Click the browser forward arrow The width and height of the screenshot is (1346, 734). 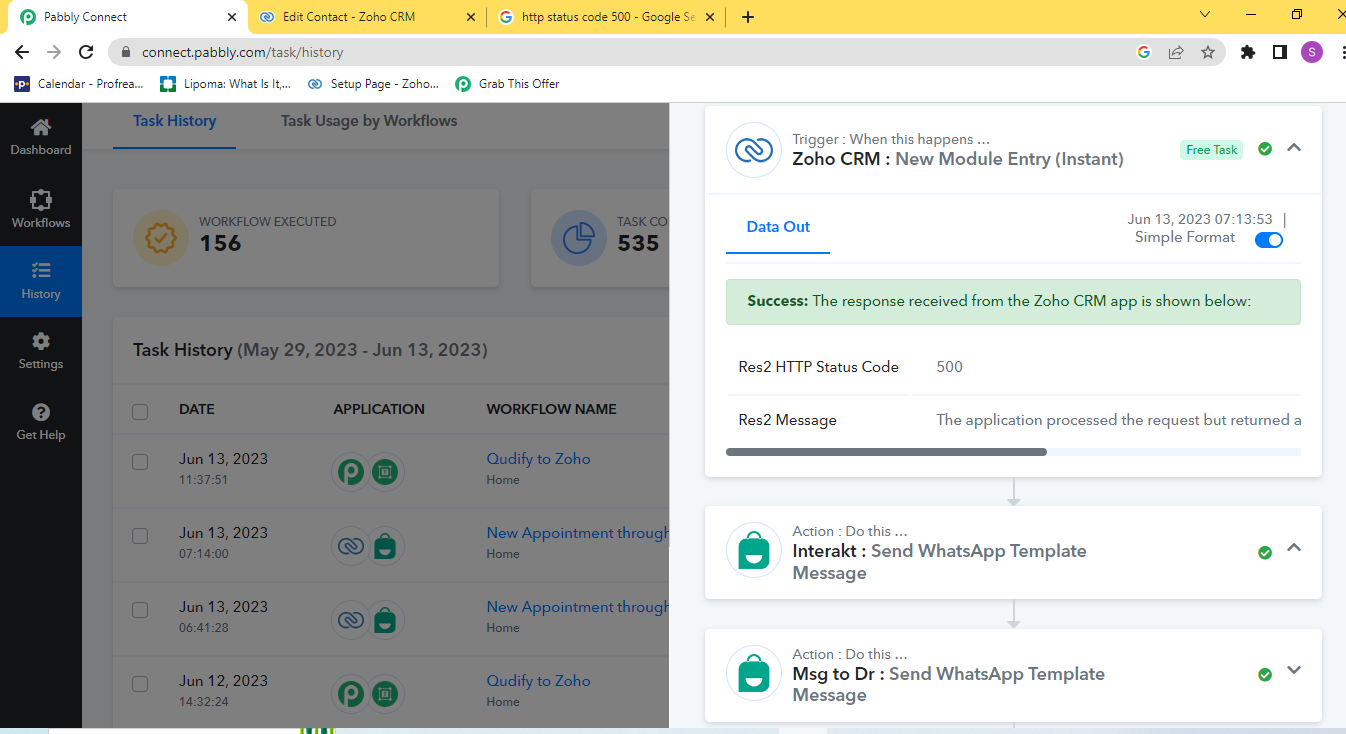54,52
